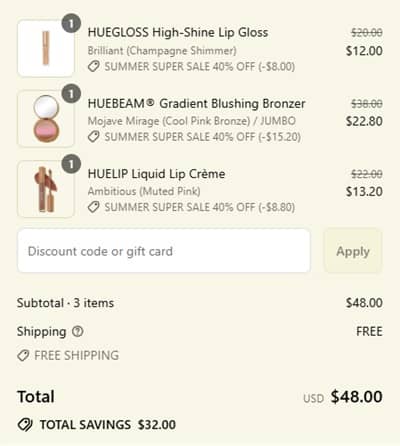The width and height of the screenshot is (400, 446).
Task: Open the HUEGLOSS lip gloss product thumbnail
Action: pyautogui.click(x=46, y=48)
